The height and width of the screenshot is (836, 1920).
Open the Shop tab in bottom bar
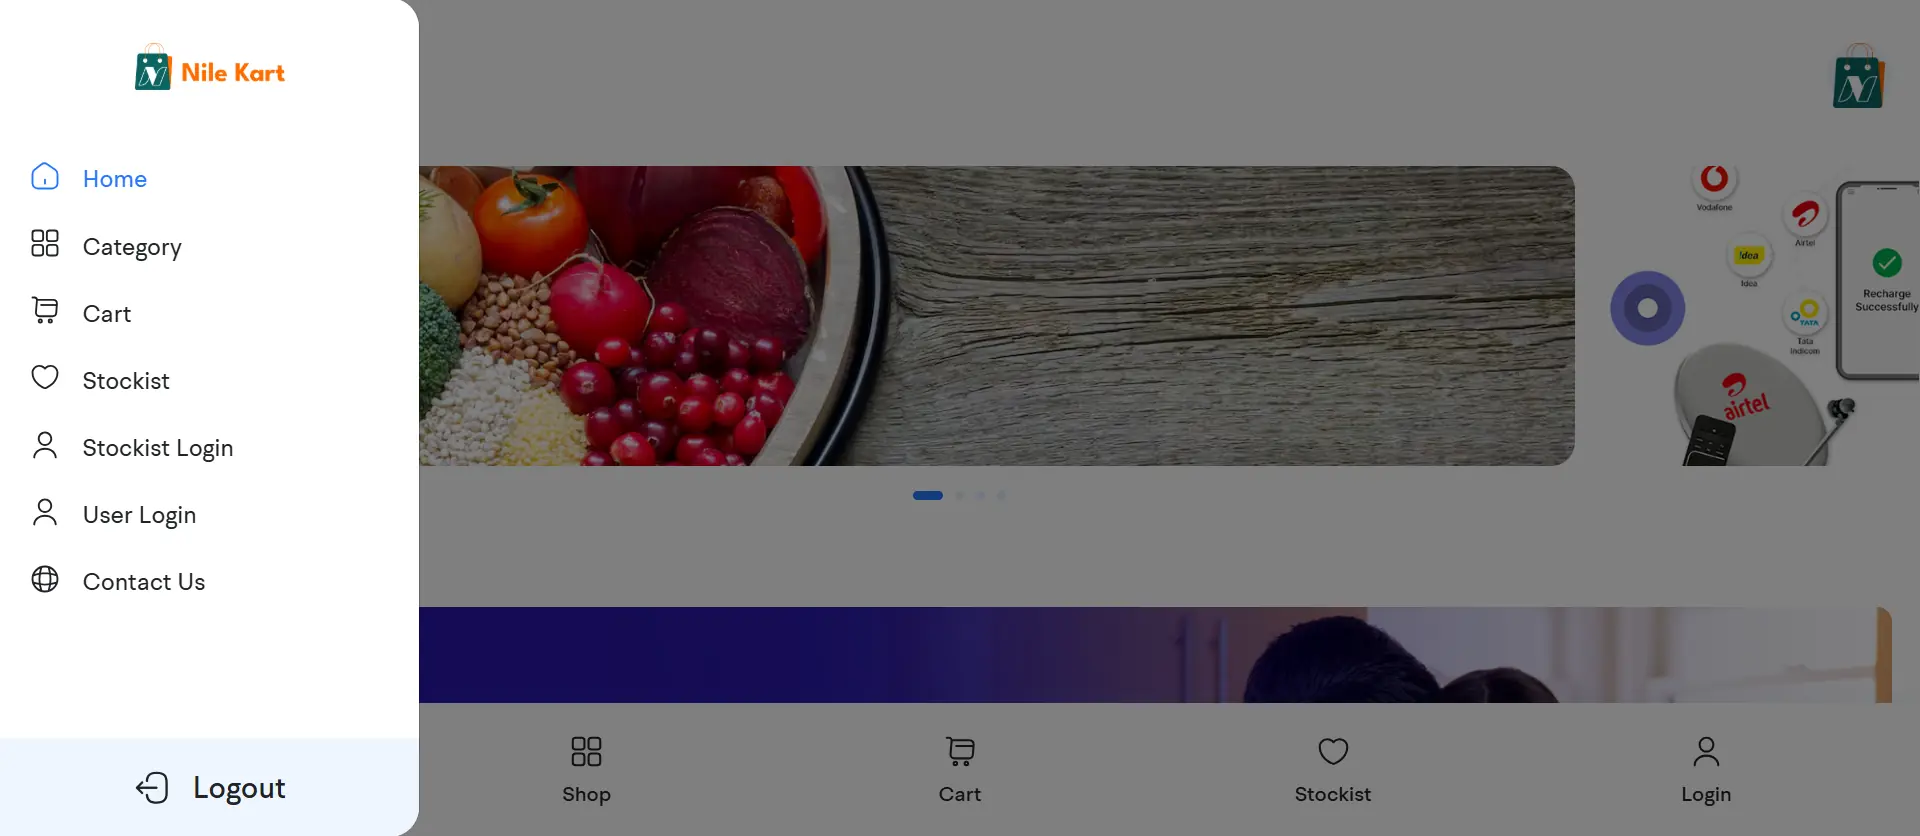586,770
